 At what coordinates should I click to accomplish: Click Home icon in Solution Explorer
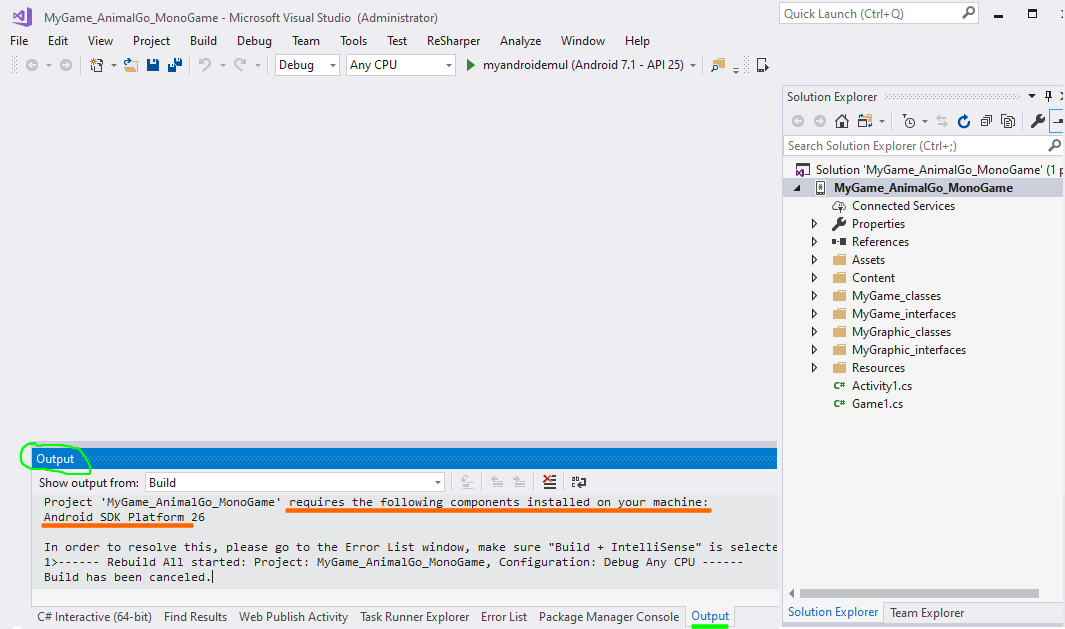click(842, 121)
